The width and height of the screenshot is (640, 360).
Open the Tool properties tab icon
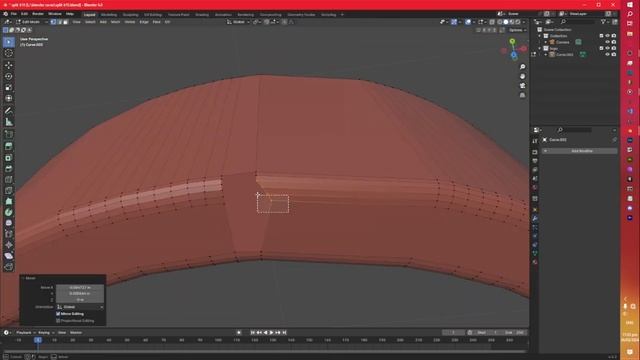535,141
